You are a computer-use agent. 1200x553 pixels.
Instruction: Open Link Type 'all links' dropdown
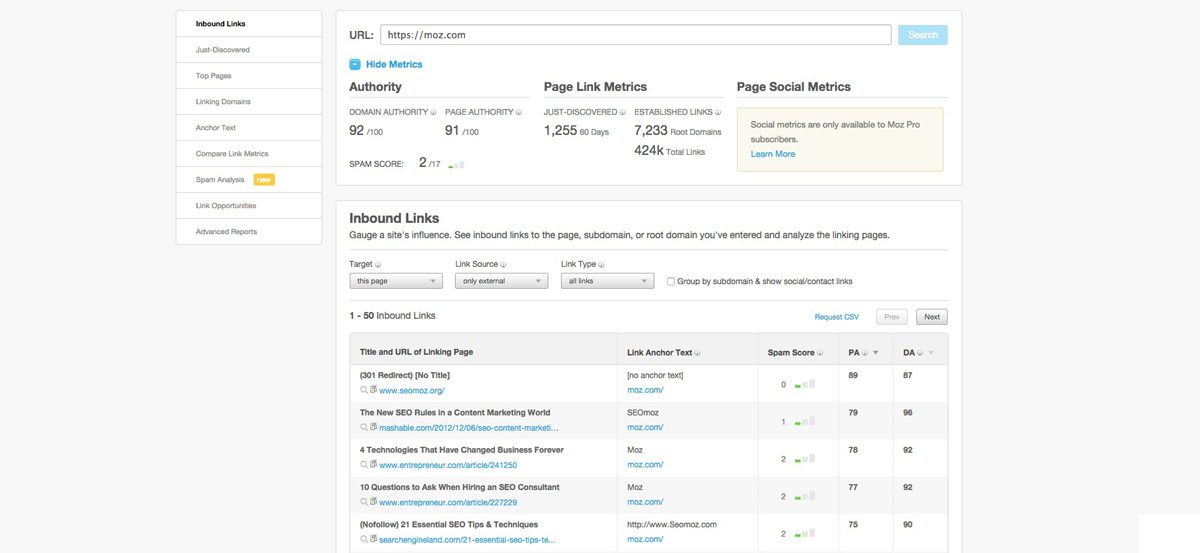click(607, 281)
